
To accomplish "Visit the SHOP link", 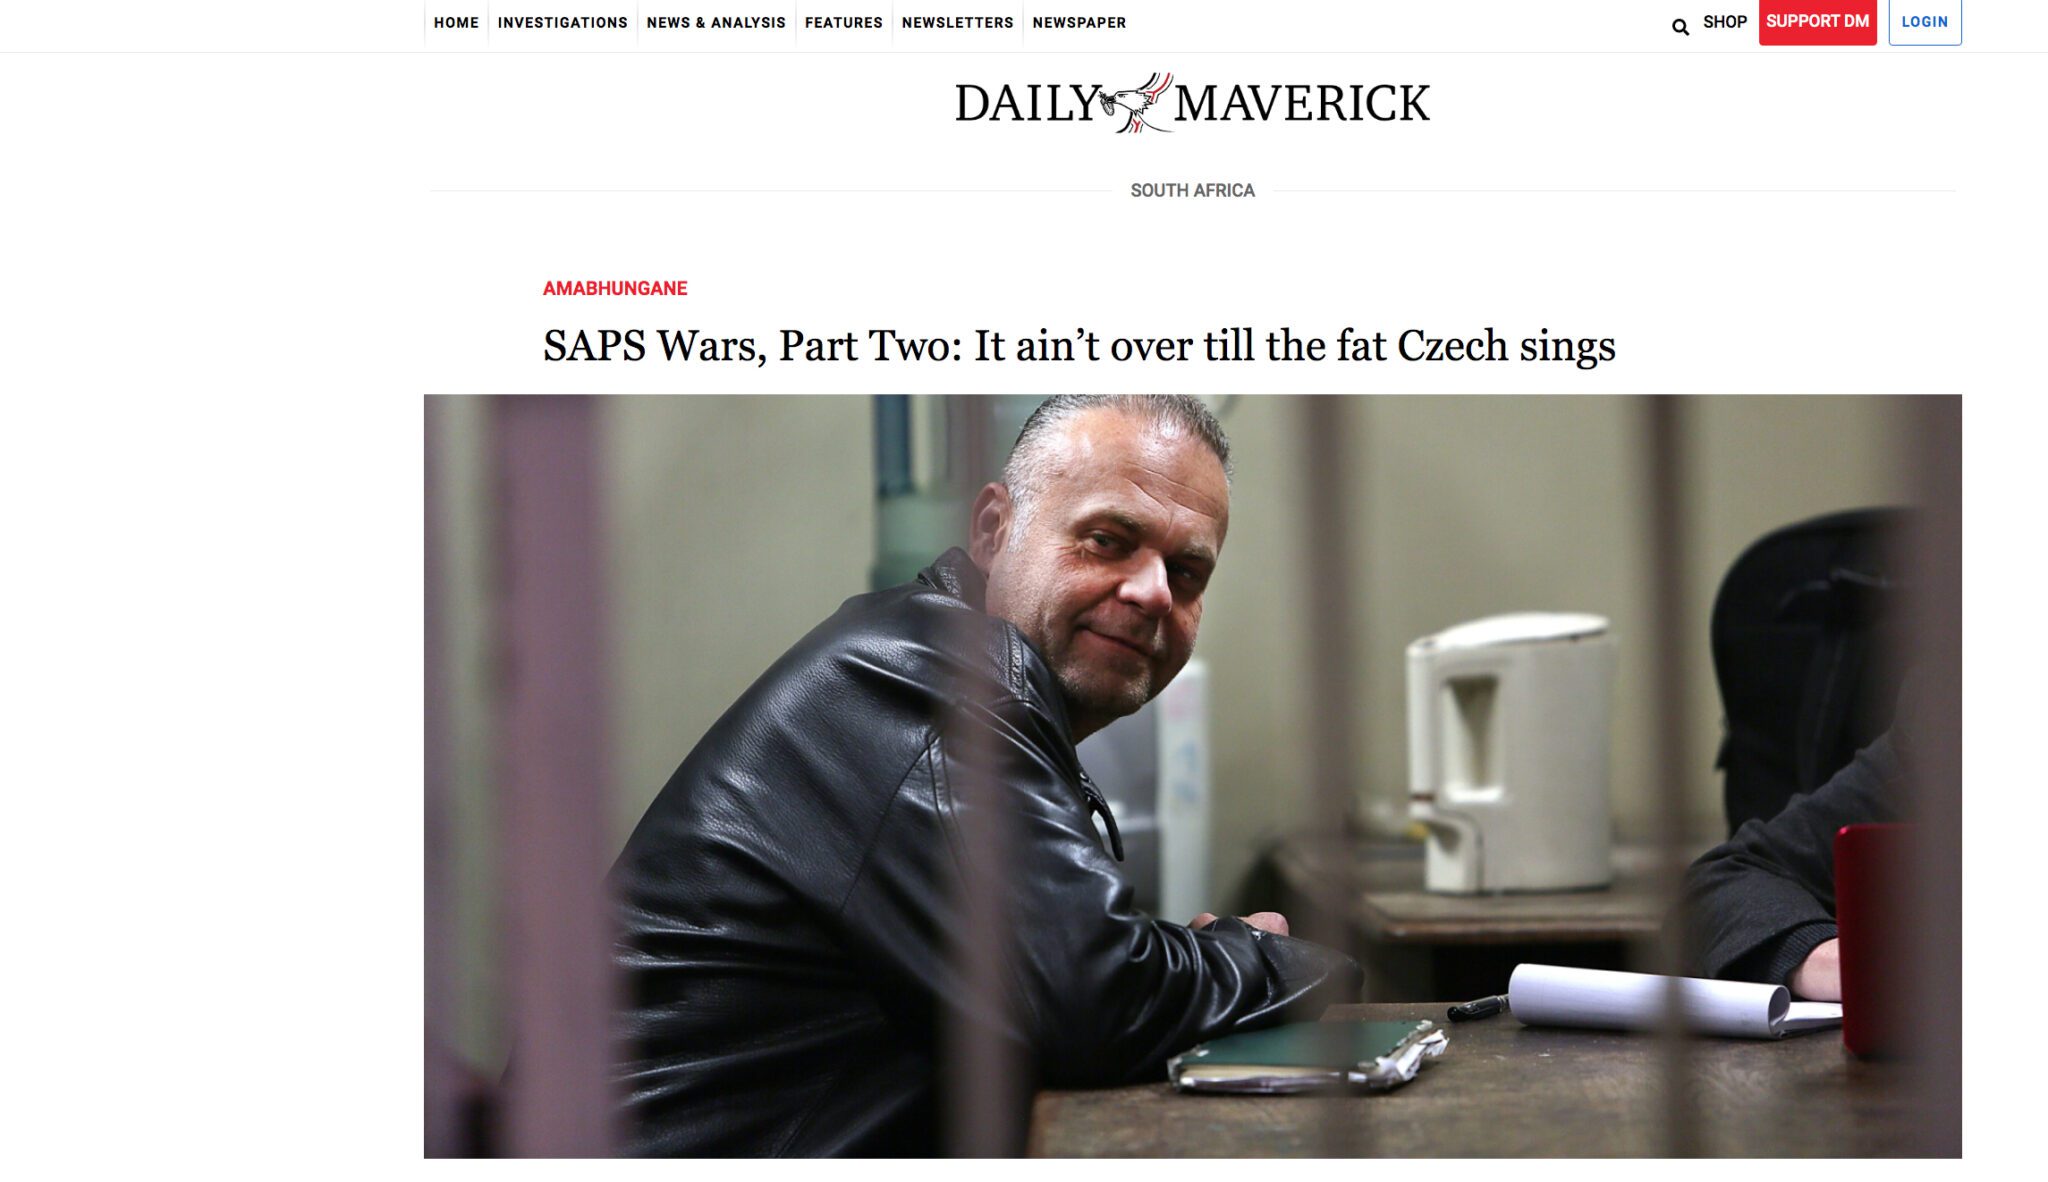I will coord(1725,22).
